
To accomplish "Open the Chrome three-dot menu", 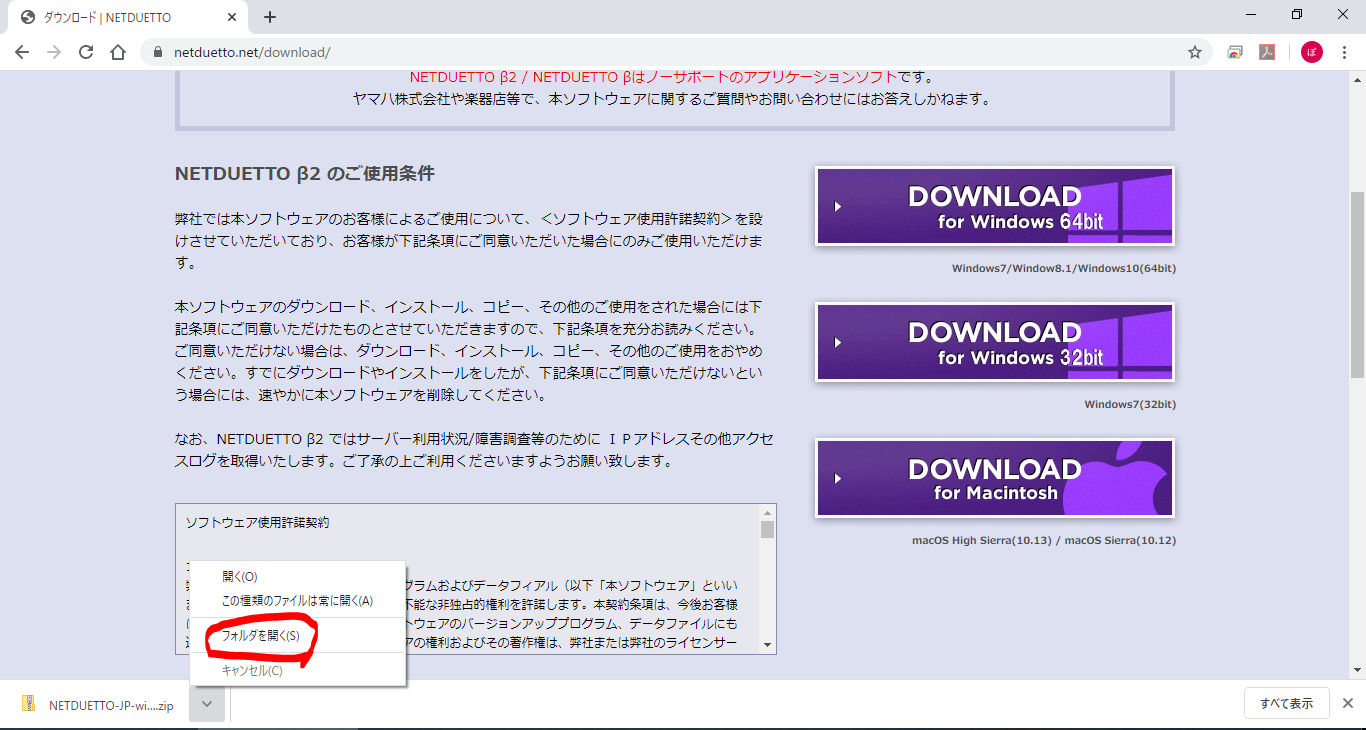I will (1345, 52).
